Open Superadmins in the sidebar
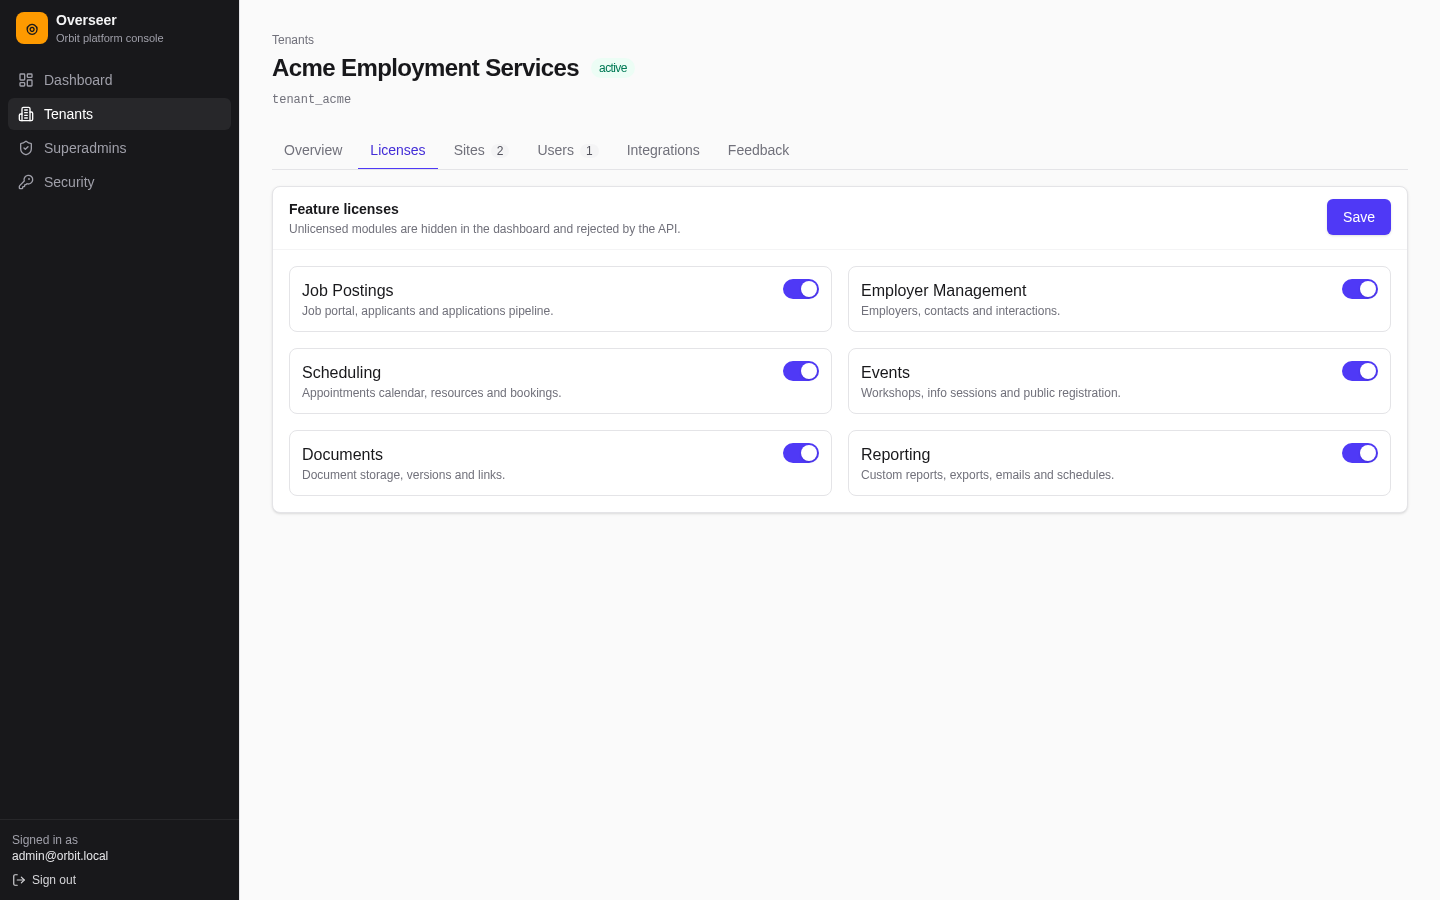This screenshot has width=1440, height=900. pyautogui.click(x=119, y=148)
